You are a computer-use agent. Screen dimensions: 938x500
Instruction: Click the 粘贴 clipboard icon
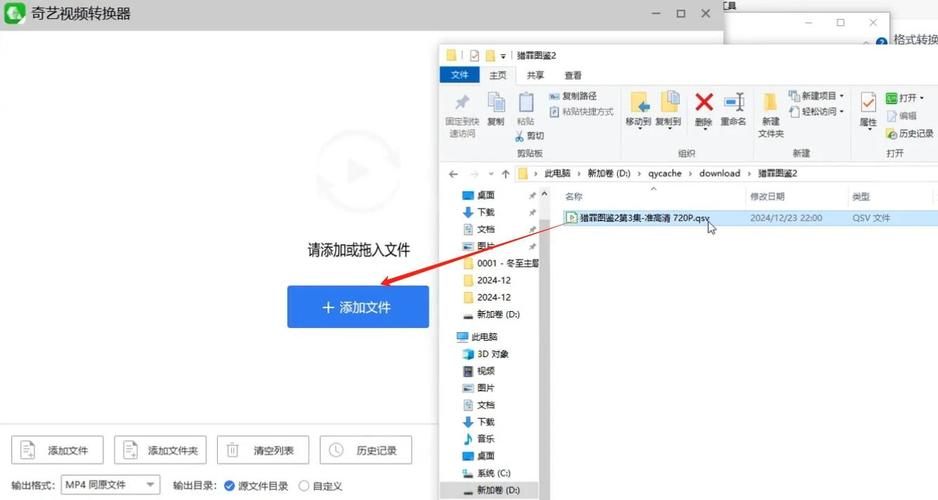click(x=526, y=102)
